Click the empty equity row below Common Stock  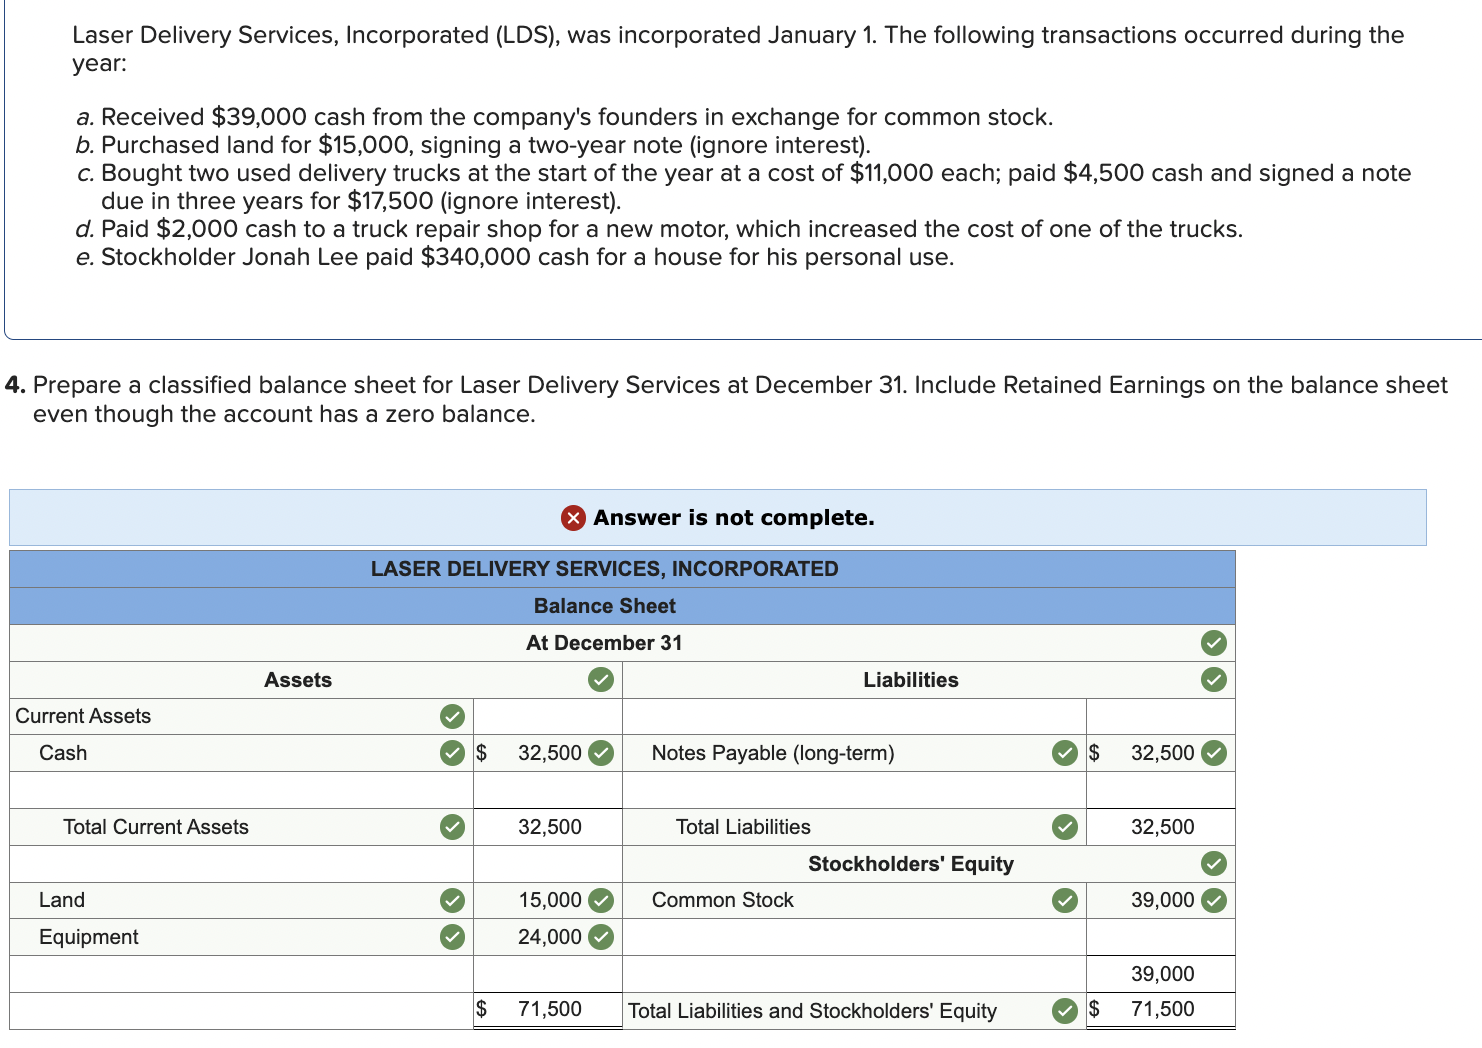tap(854, 937)
